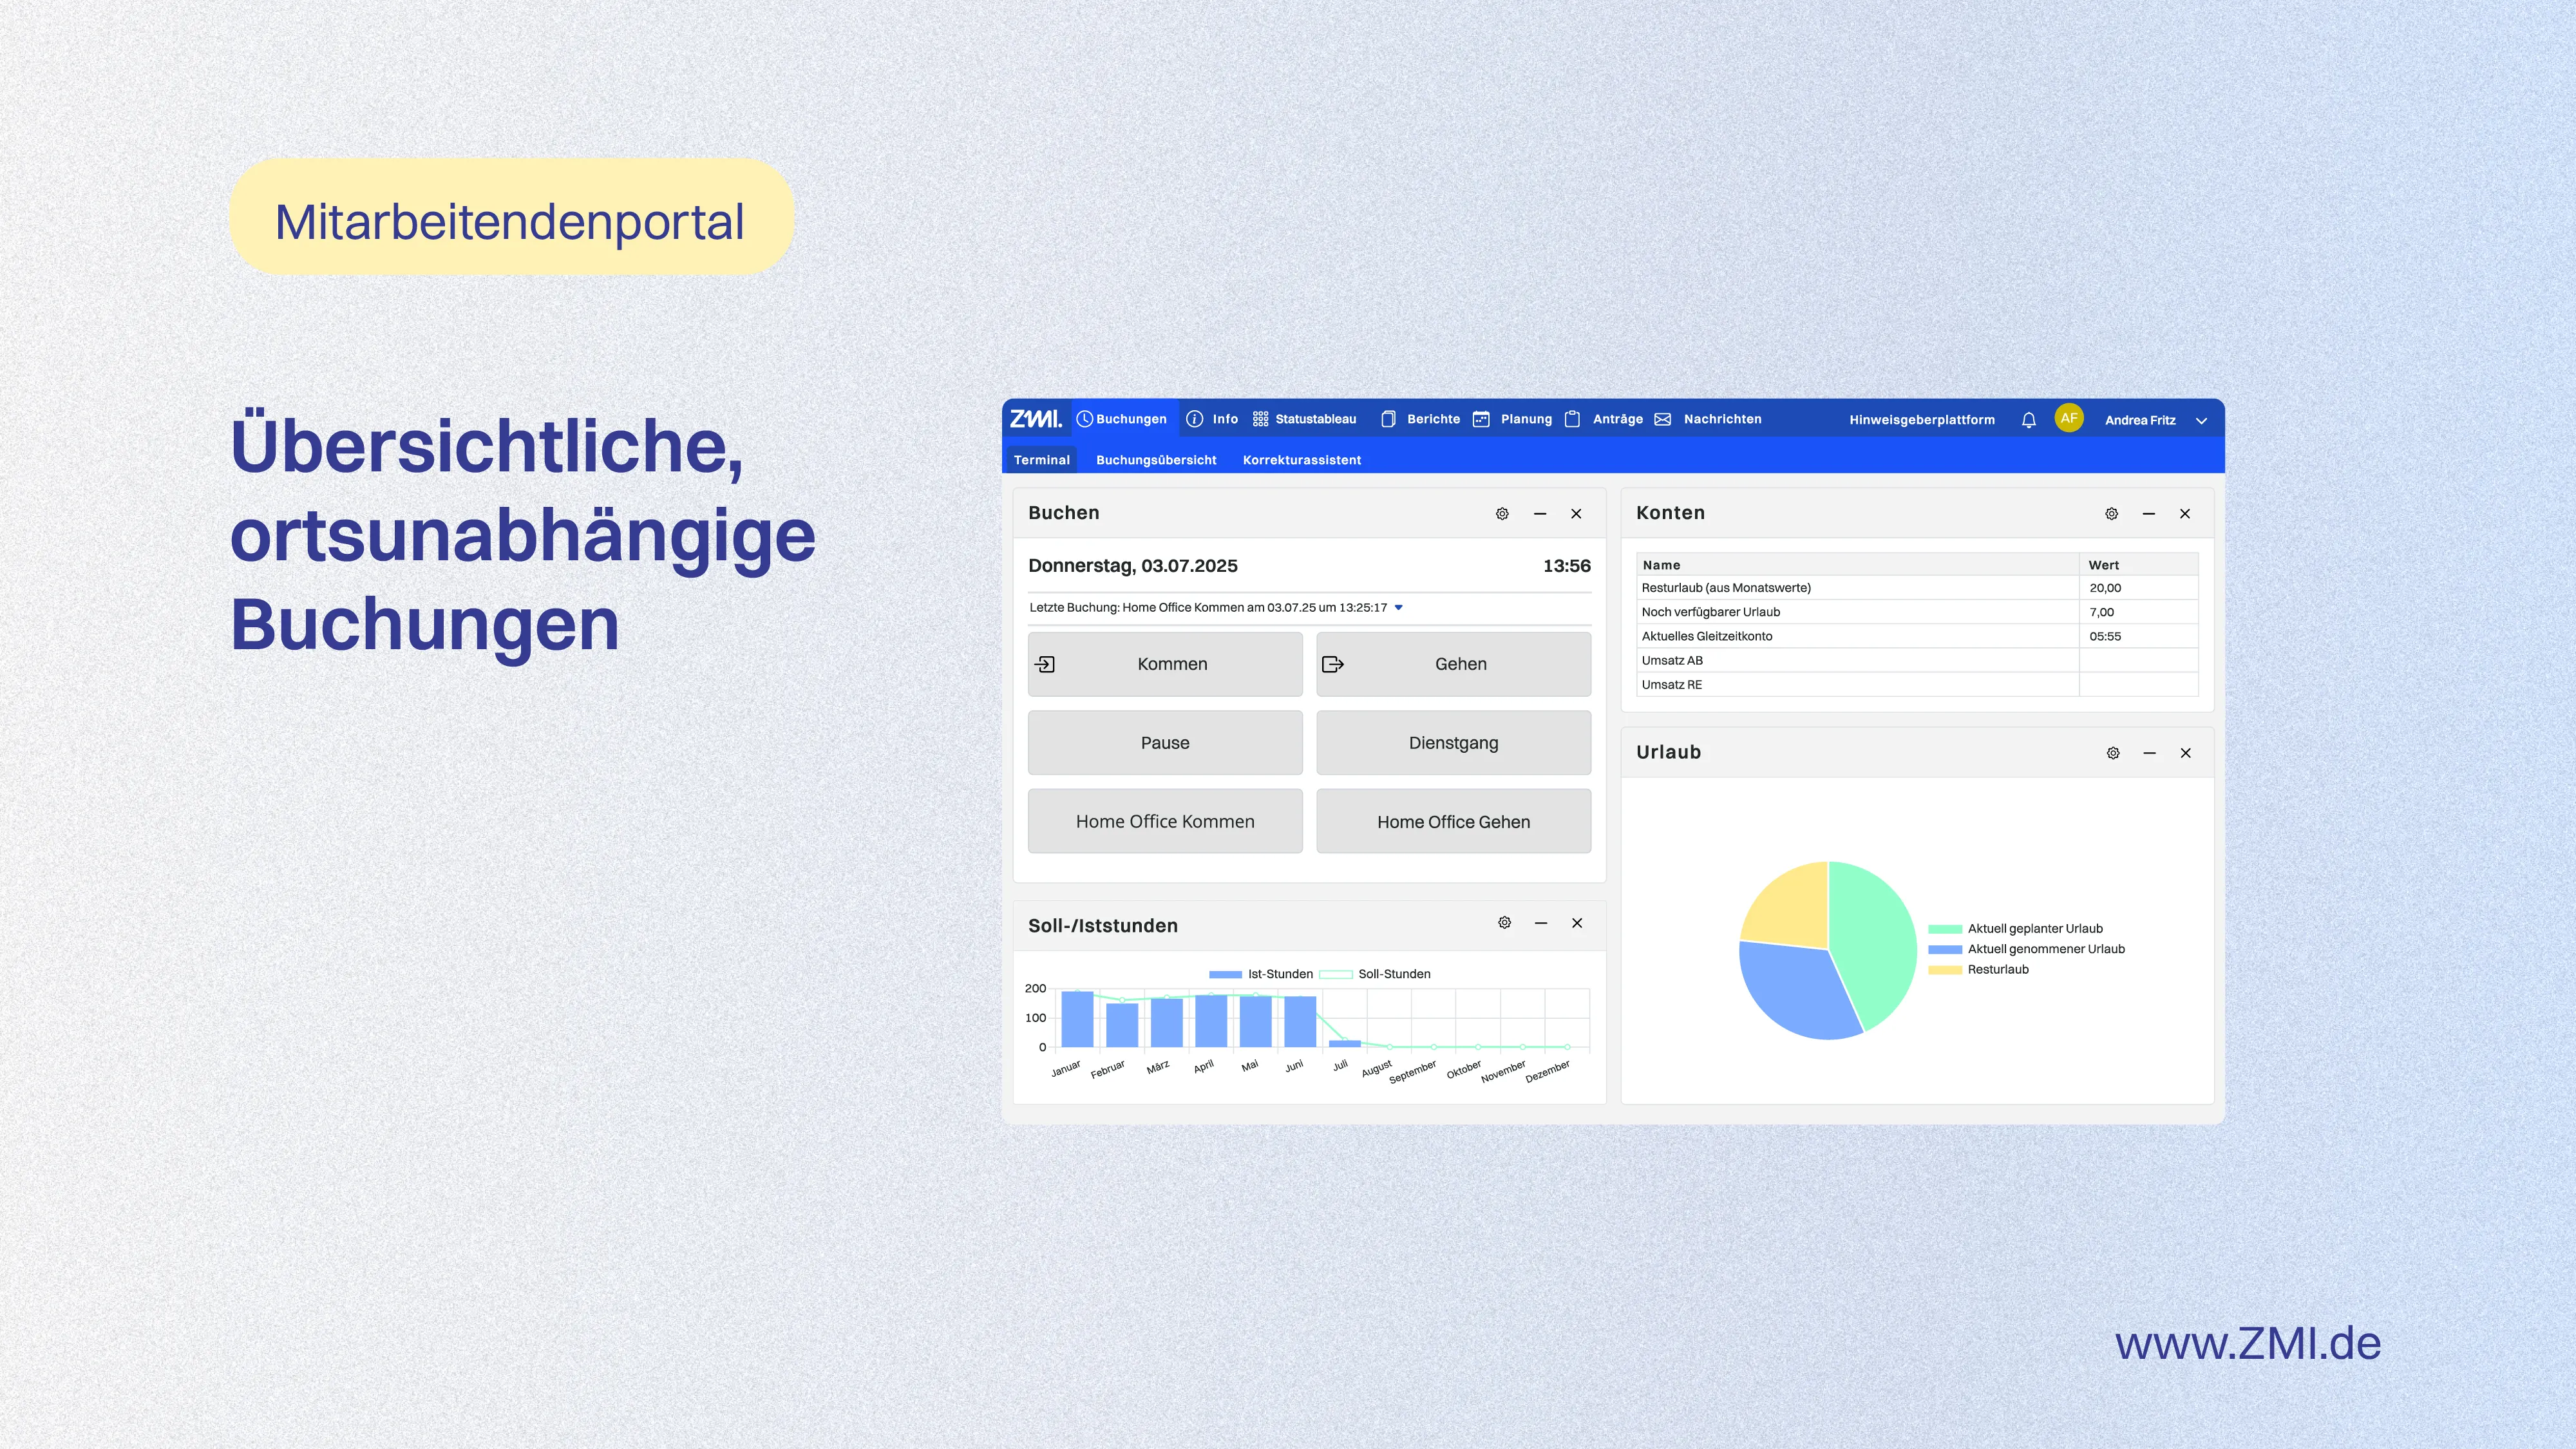Open the Korrekturassistent tab
This screenshot has width=2576, height=1449.
point(1301,460)
